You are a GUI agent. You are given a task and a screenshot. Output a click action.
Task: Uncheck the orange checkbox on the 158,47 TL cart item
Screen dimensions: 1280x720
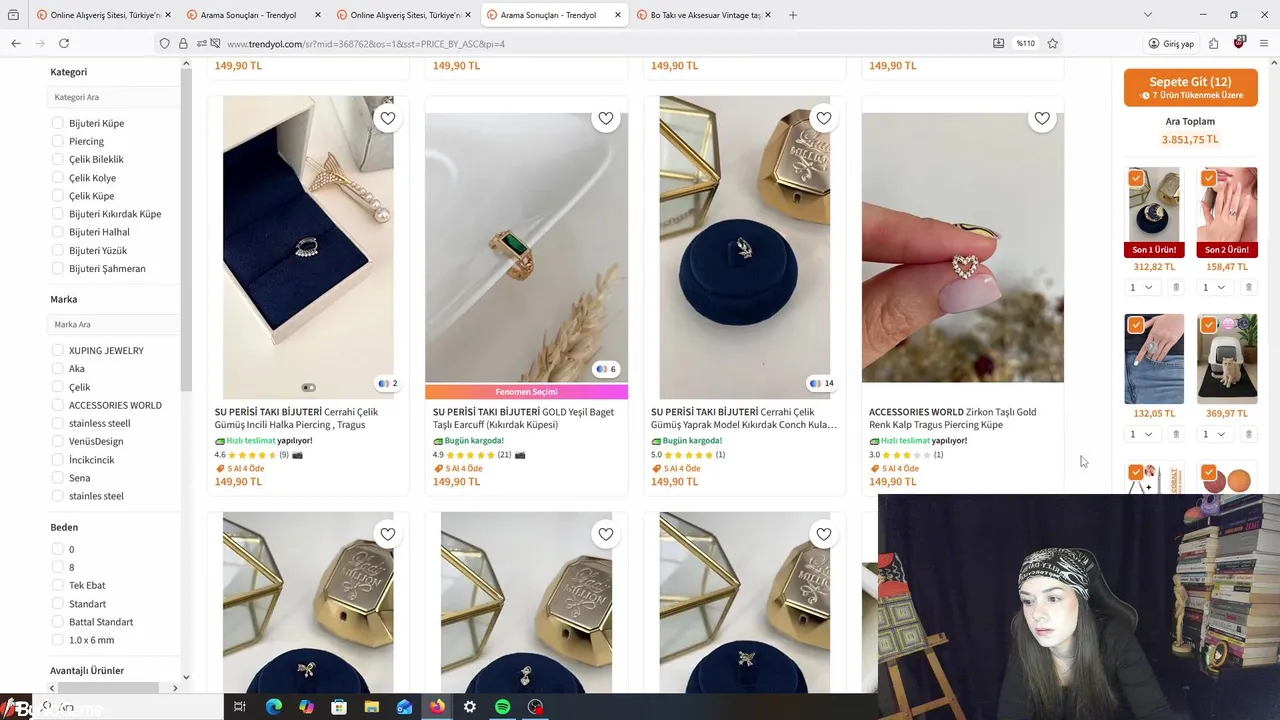point(1208,178)
